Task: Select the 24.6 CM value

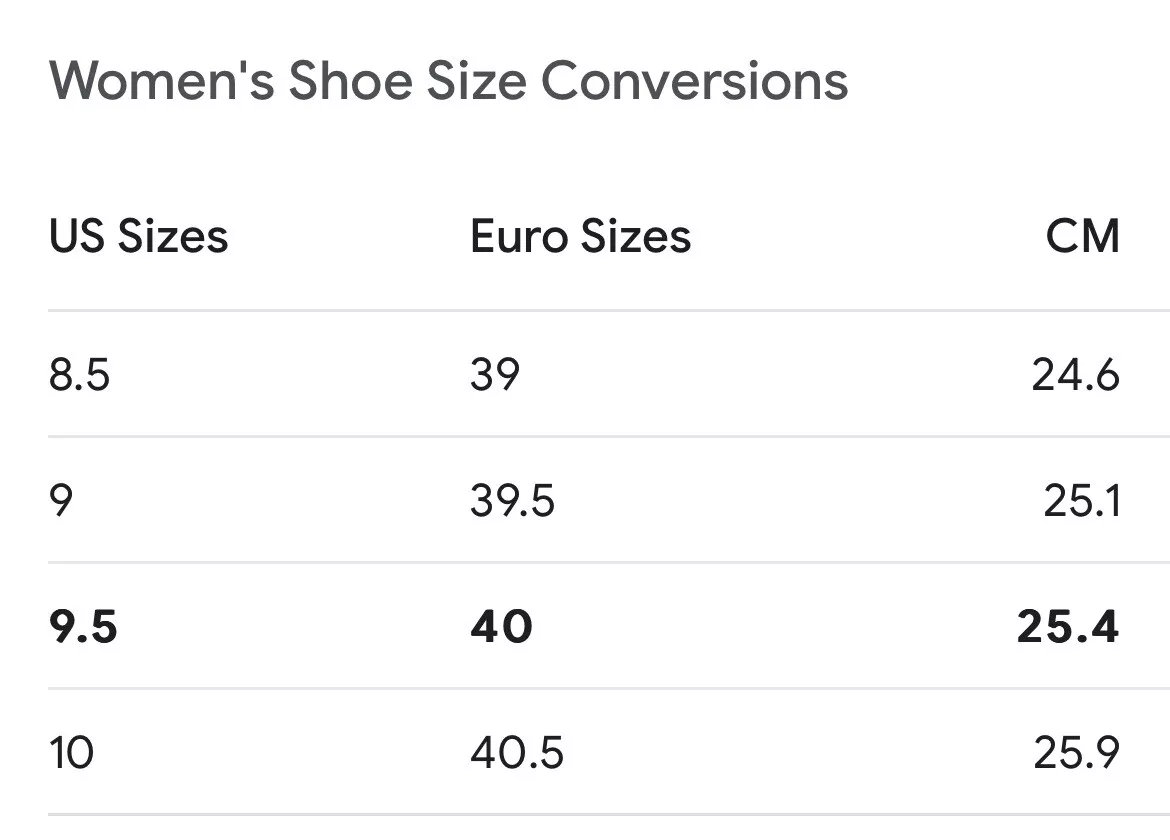Action: tap(1075, 374)
